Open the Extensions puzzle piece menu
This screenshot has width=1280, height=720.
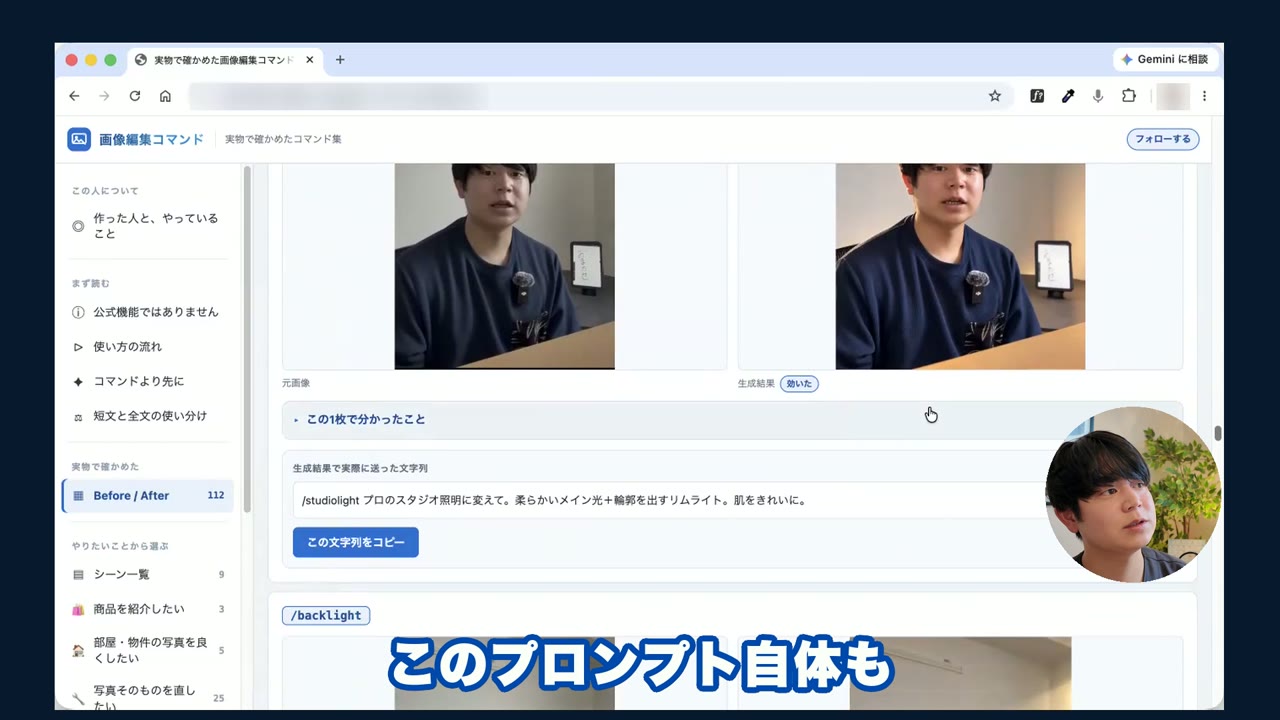click(1129, 96)
